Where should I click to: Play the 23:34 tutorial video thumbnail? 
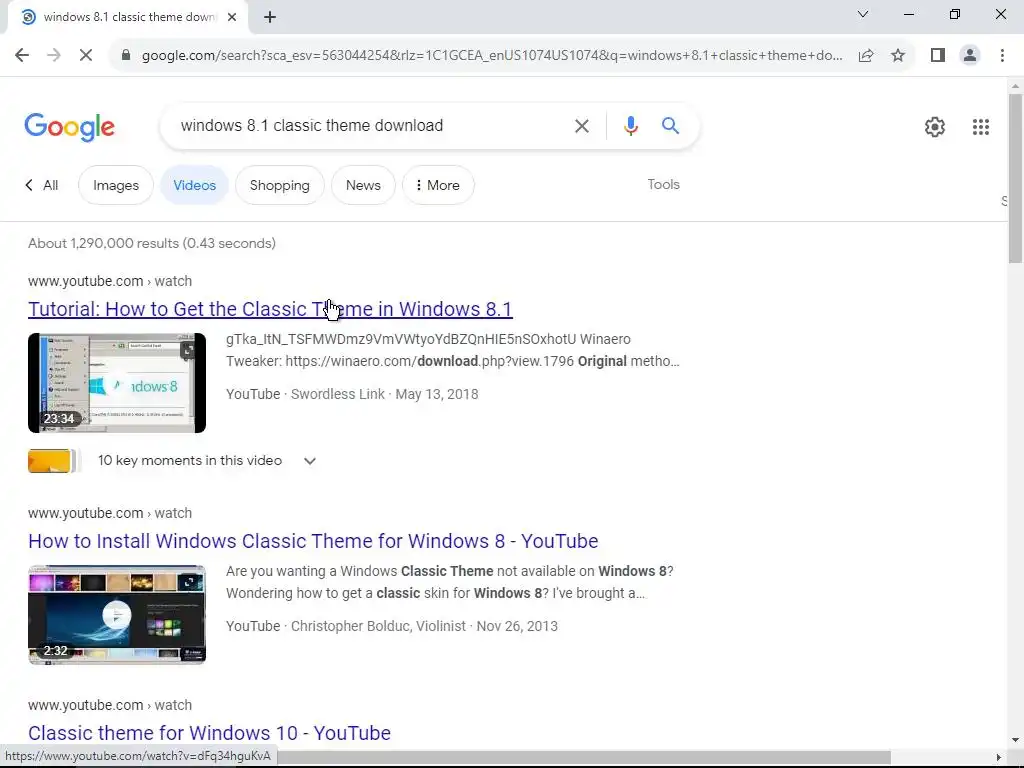click(x=117, y=383)
